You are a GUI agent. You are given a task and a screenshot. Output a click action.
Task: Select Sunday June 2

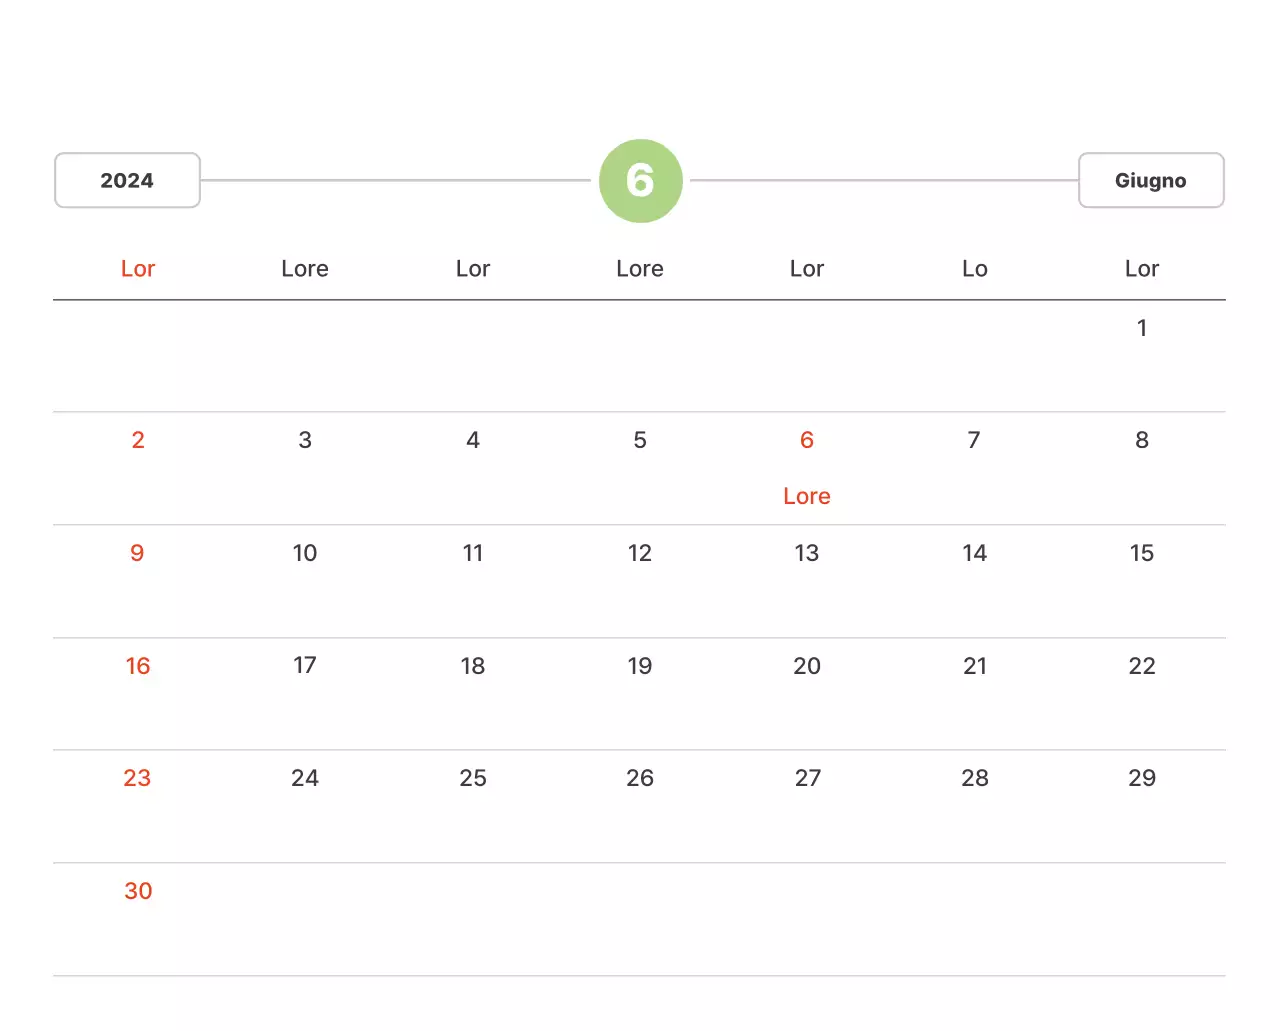[x=138, y=440]
